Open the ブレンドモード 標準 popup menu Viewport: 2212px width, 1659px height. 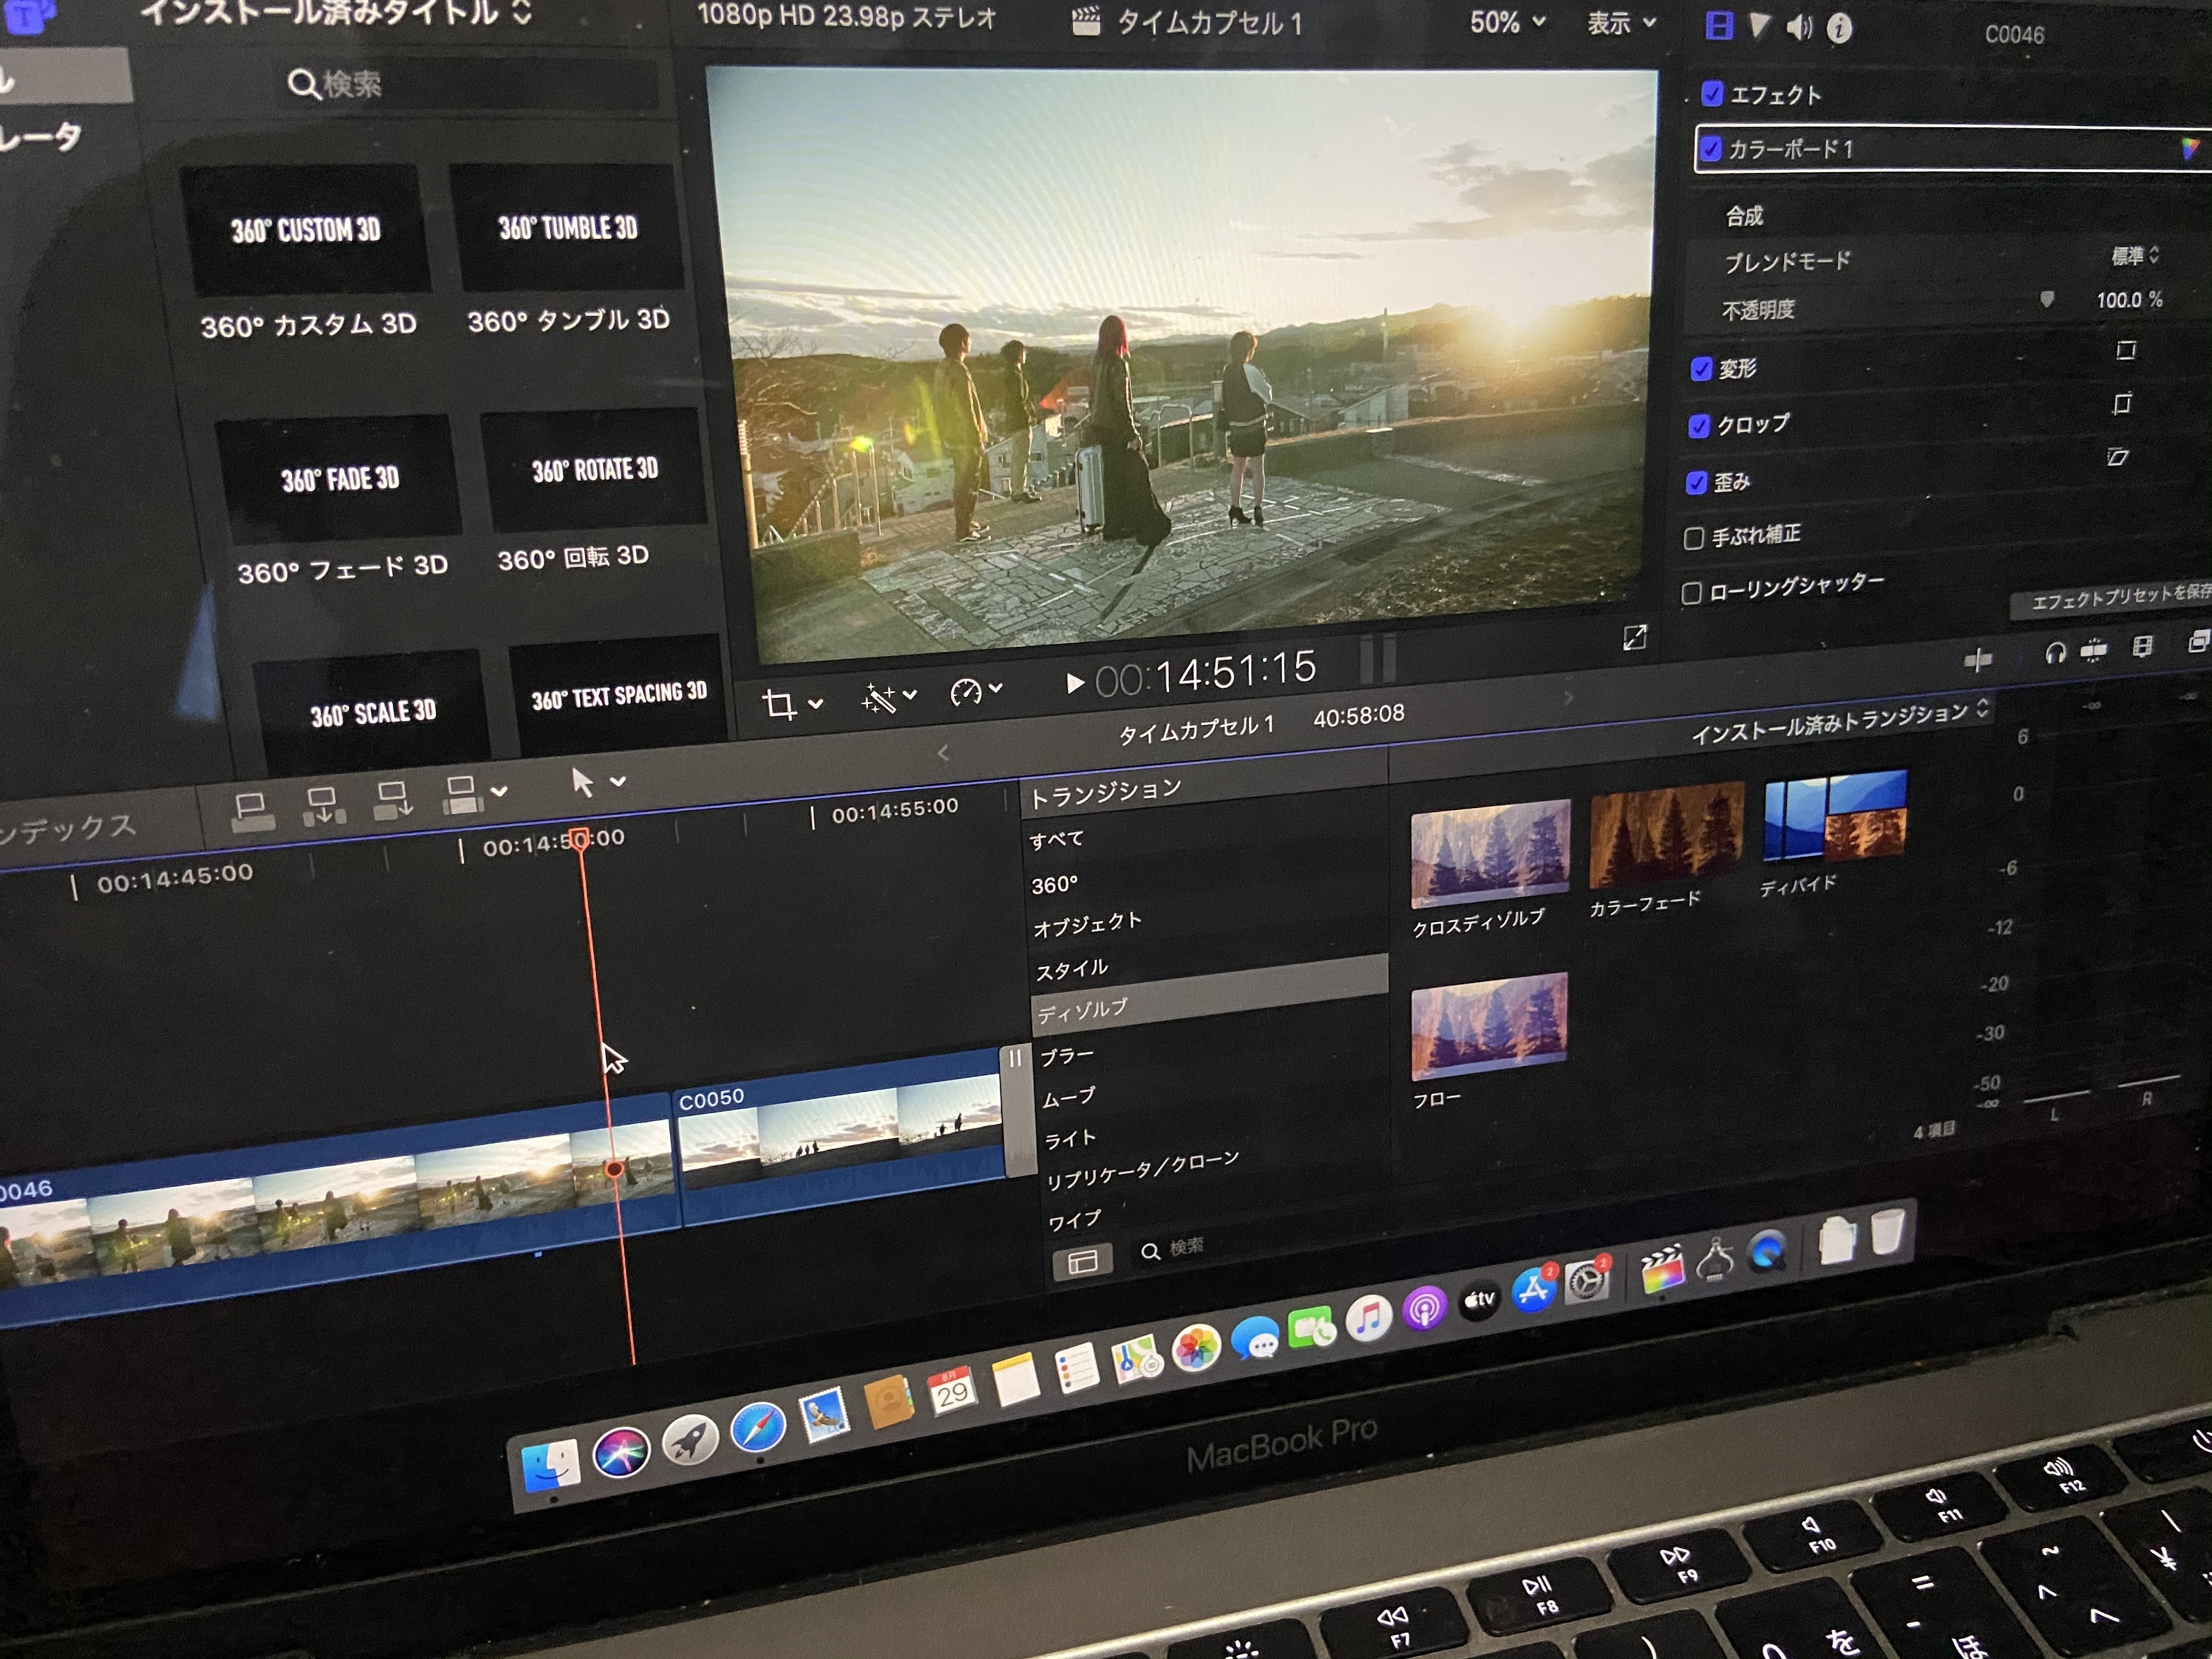coord(2134,256)
